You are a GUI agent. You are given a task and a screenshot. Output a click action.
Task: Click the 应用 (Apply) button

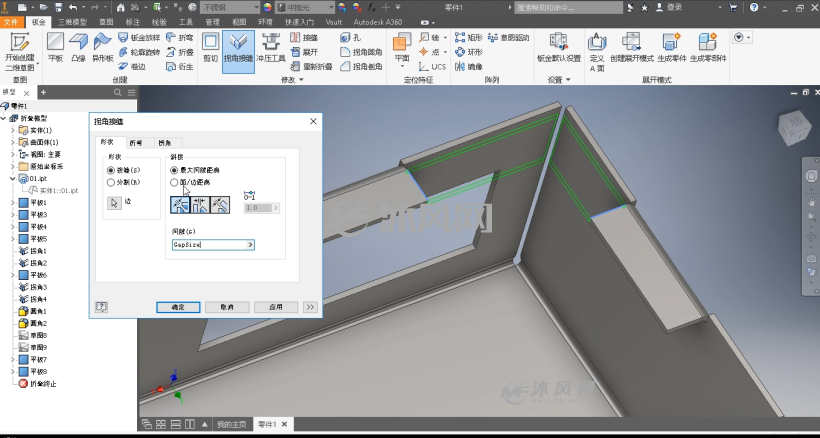click(276, 307)
